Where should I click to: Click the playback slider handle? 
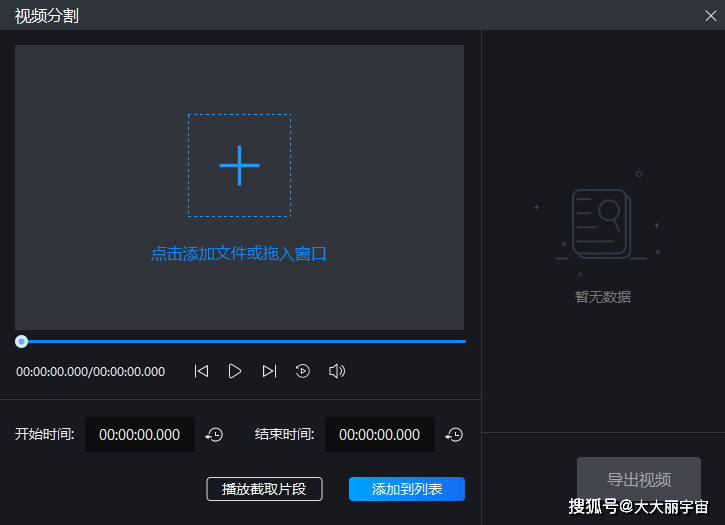(x=21, y=341)
